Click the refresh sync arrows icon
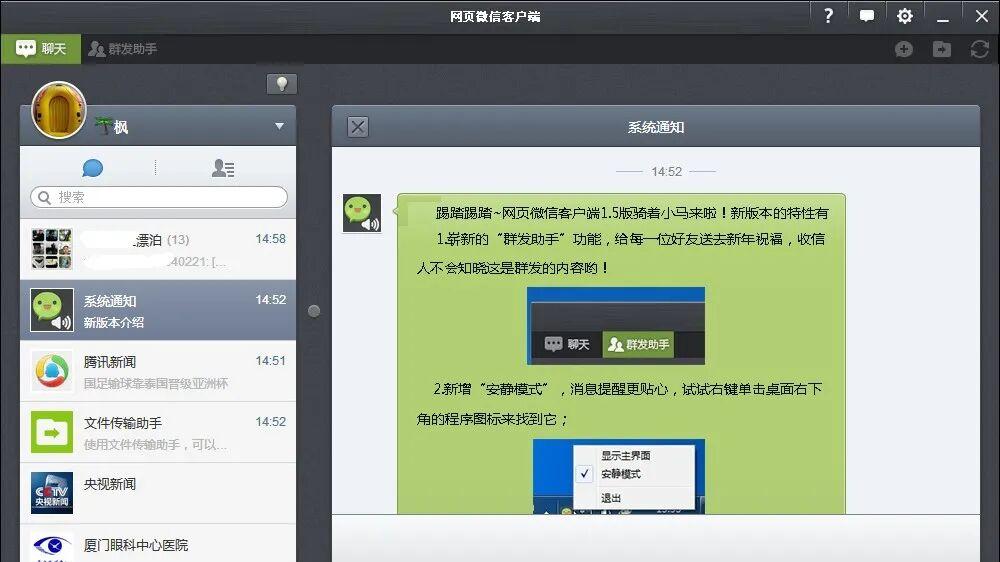1000x562 pixels. pos(980,49)
